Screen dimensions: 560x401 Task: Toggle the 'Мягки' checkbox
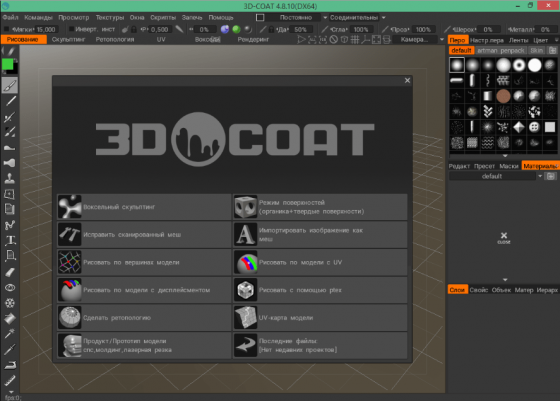[6, 29]
